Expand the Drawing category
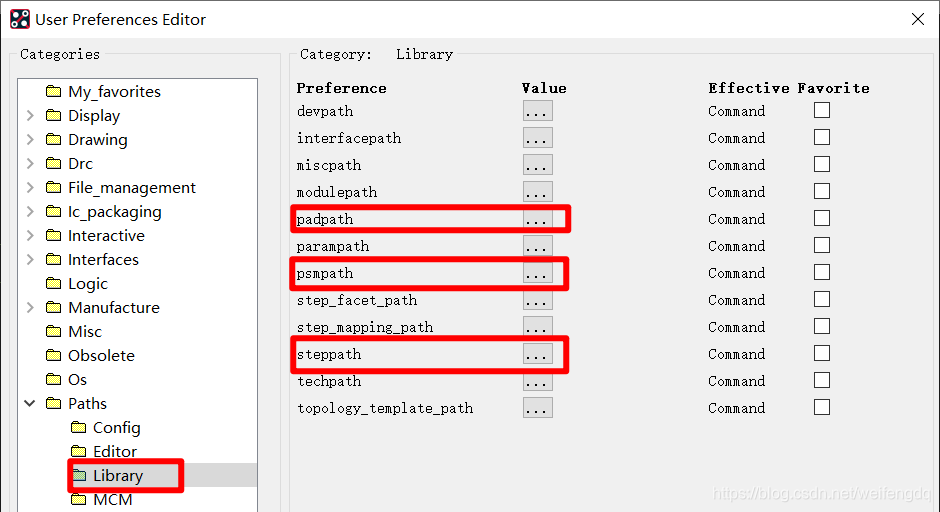This screenshot has height=512, width=940. (30, 139)
